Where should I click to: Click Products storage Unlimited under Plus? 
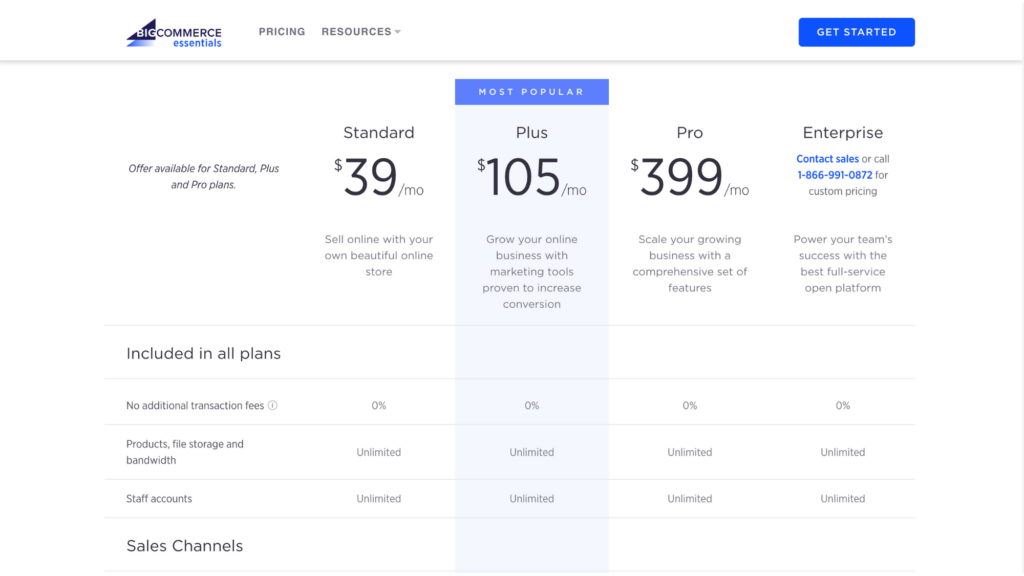tap(532, 452)
